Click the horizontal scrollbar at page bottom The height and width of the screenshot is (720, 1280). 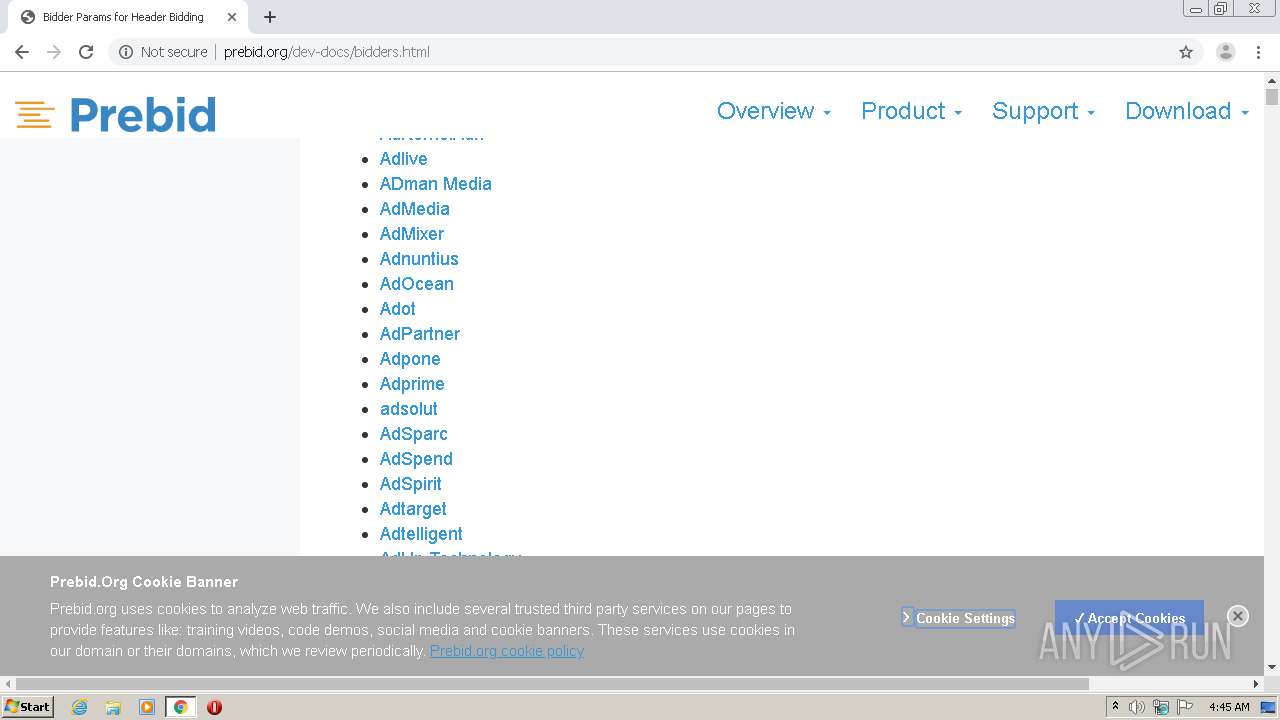point(552,684)
